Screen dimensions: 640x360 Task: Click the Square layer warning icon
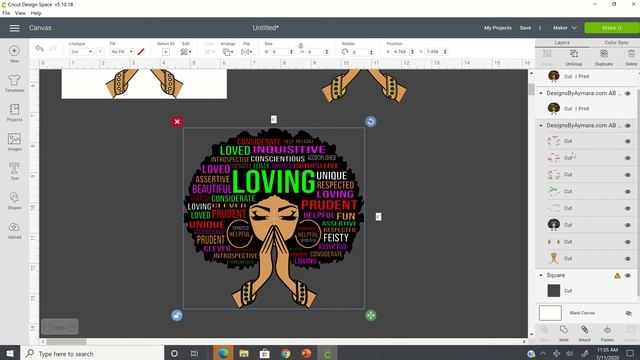617,276
